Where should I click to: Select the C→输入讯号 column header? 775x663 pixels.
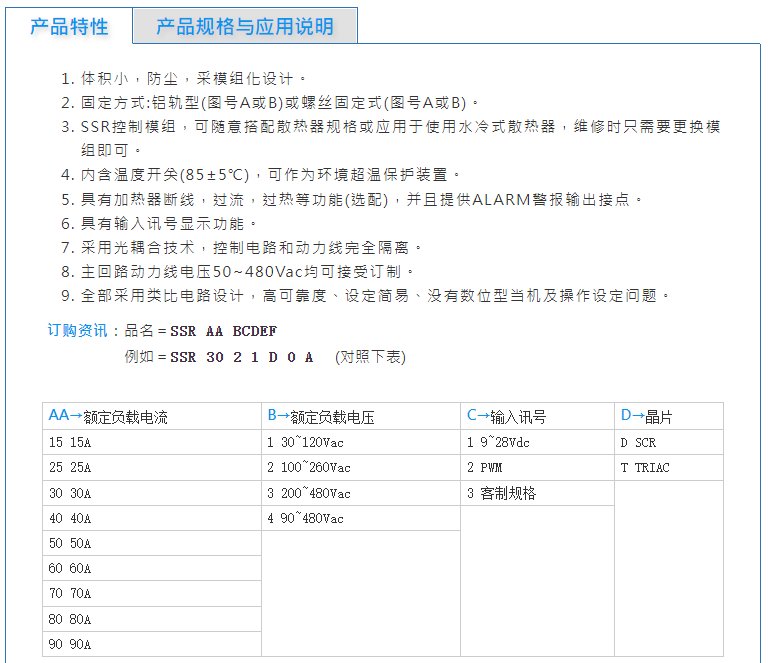click(x=537, y=416)
